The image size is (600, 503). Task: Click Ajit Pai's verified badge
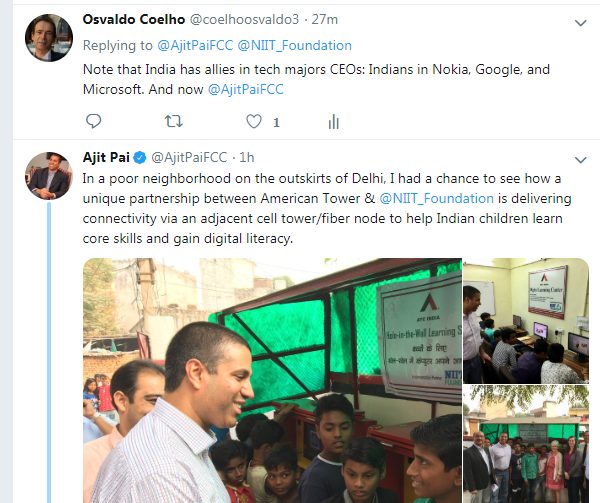[140, 158]
